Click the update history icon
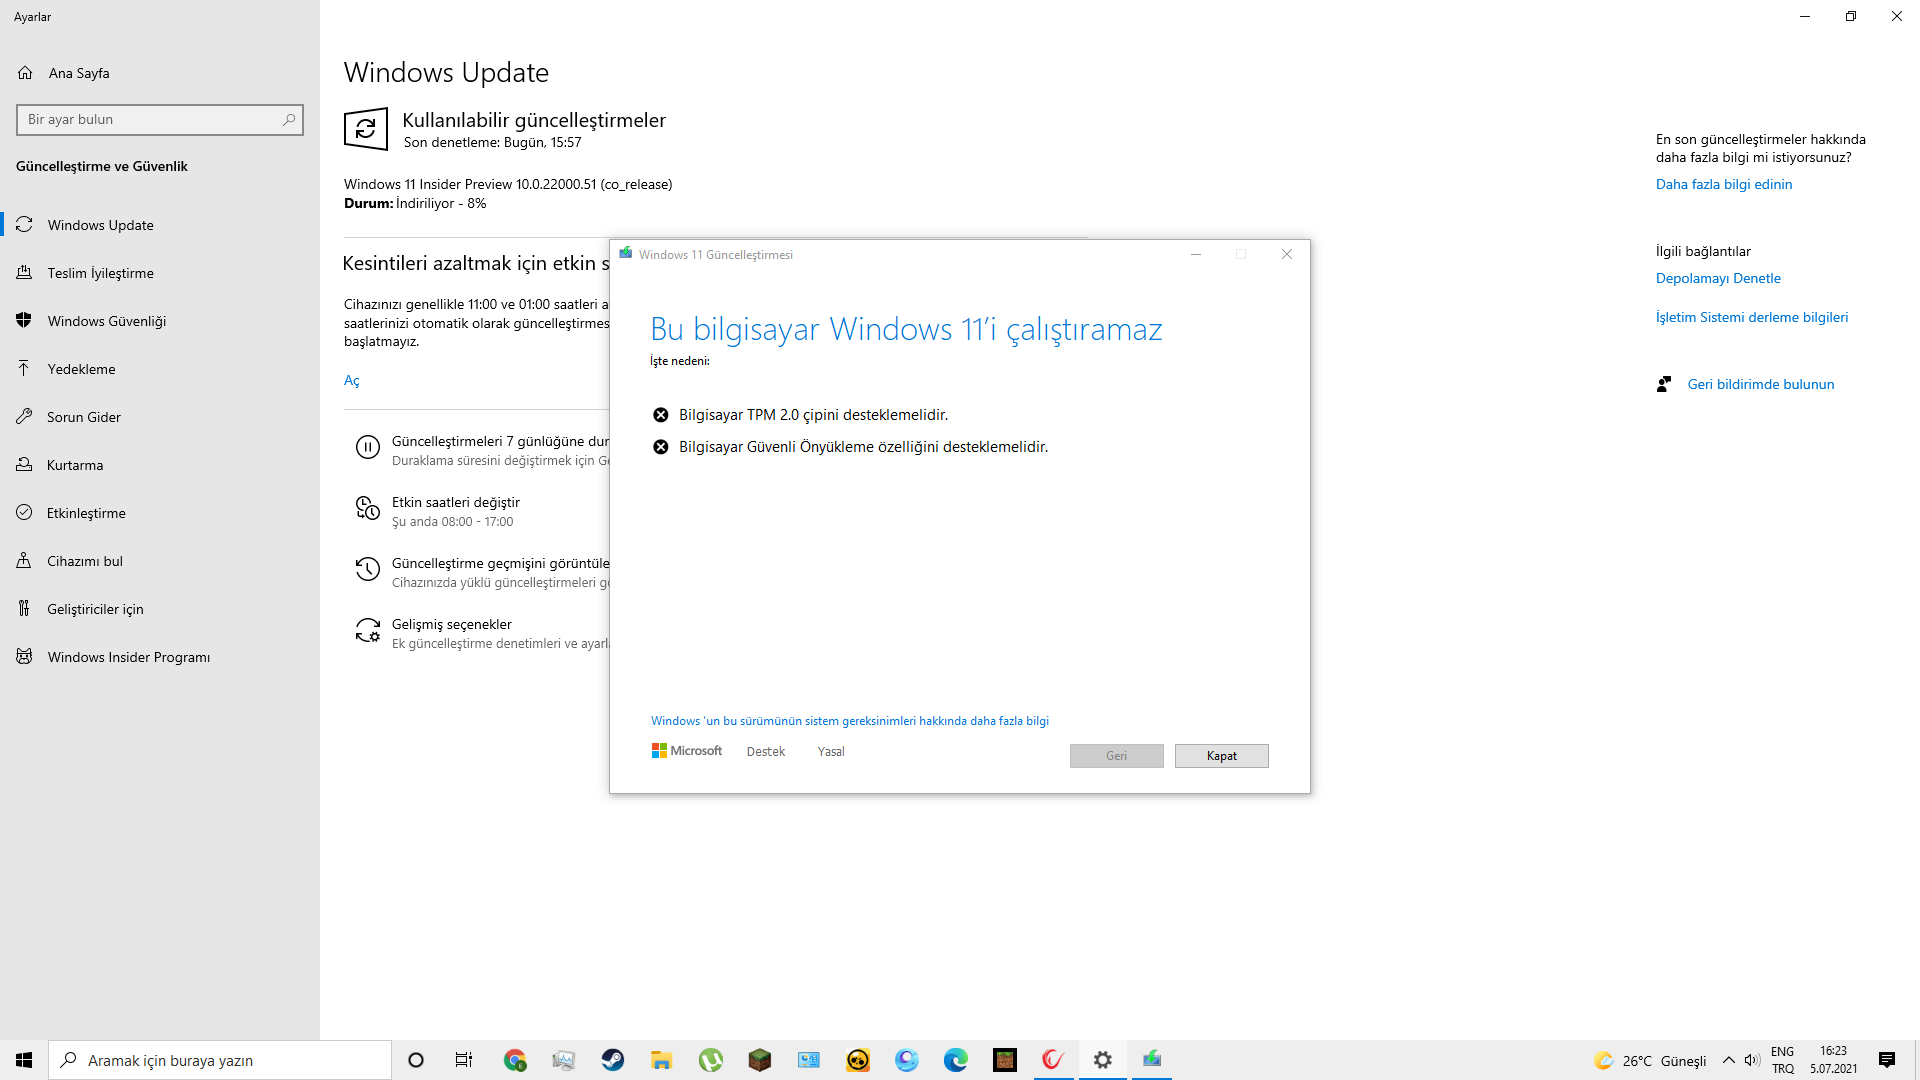 click(368, 570)
